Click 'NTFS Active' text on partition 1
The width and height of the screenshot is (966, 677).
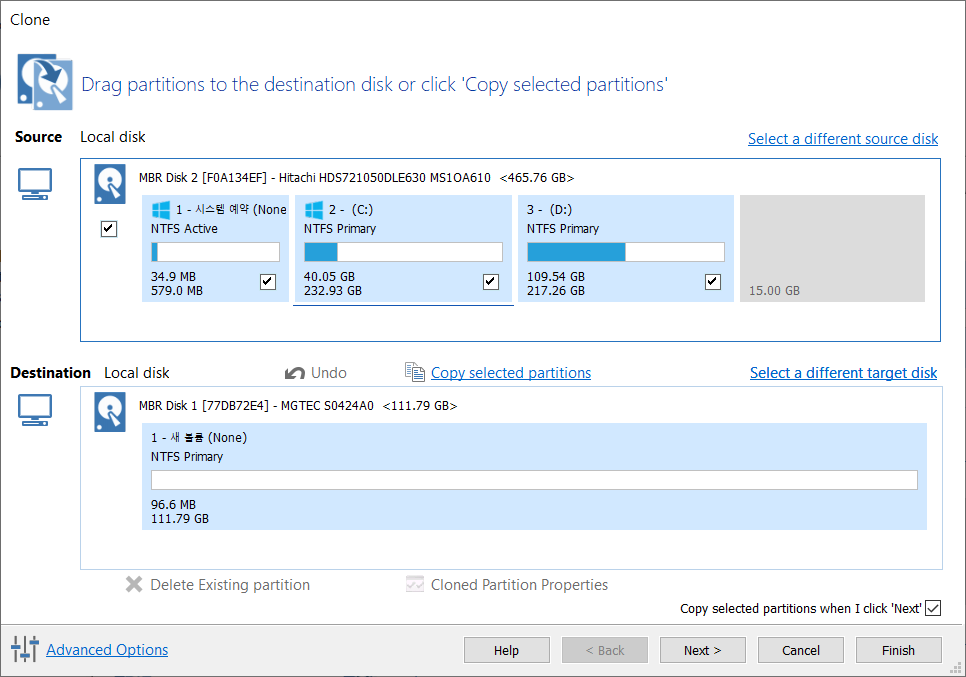pos(184,229)
